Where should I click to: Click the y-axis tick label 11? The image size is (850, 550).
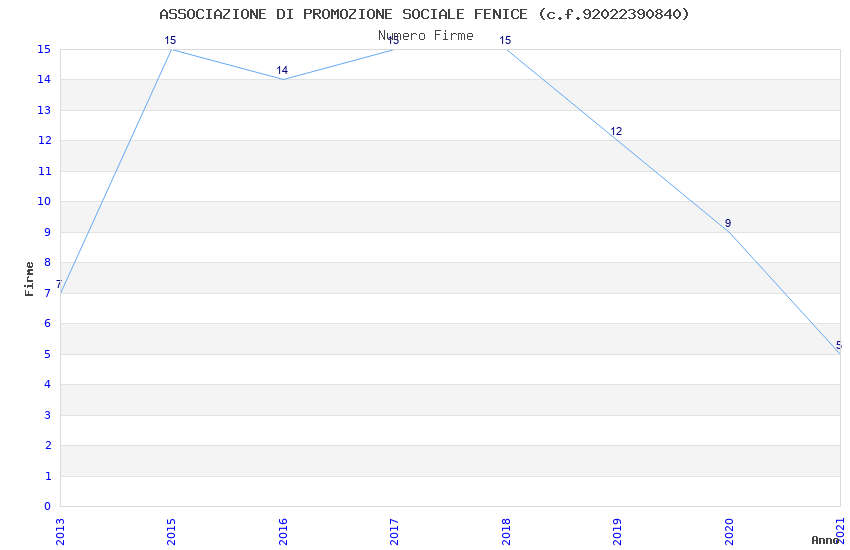click(x=44, y=171)
